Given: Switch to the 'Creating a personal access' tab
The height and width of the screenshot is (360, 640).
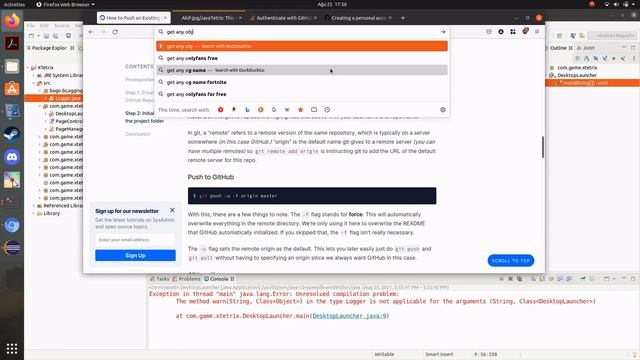Looking at the screenshot, I should pyautogui.click(x=358, y=18).
